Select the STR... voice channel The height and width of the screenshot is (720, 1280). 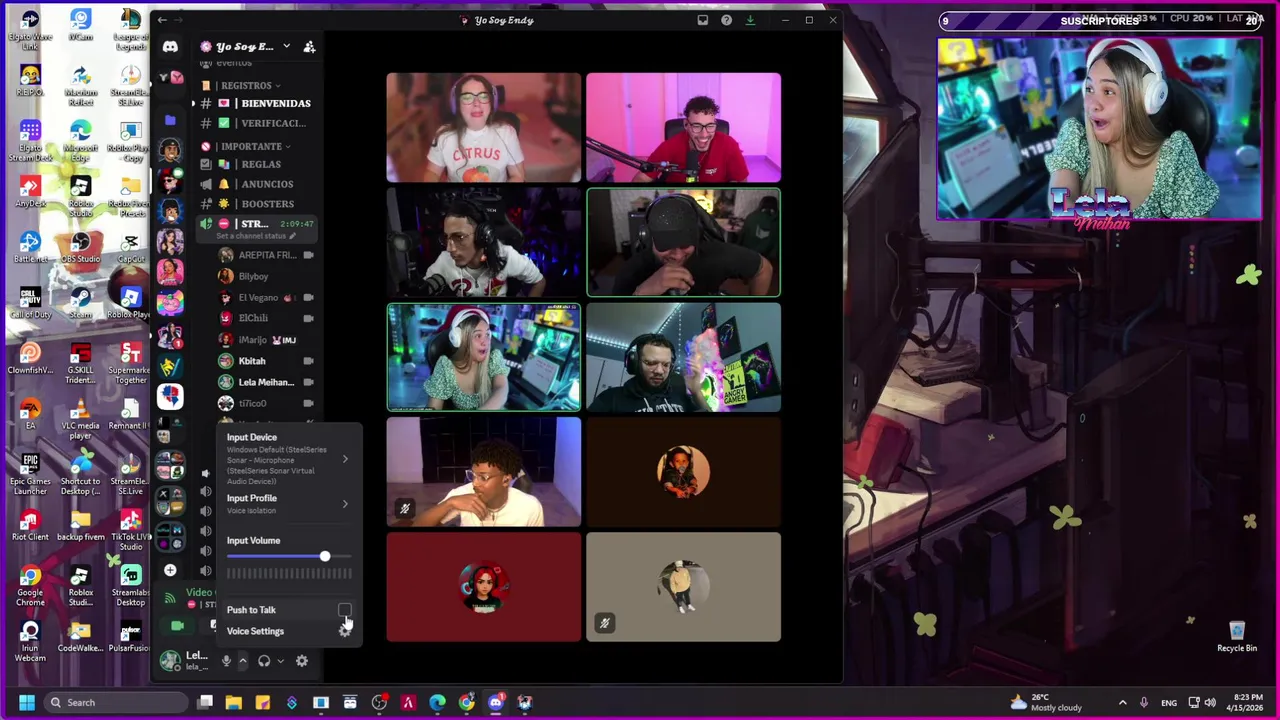[256, 224]
